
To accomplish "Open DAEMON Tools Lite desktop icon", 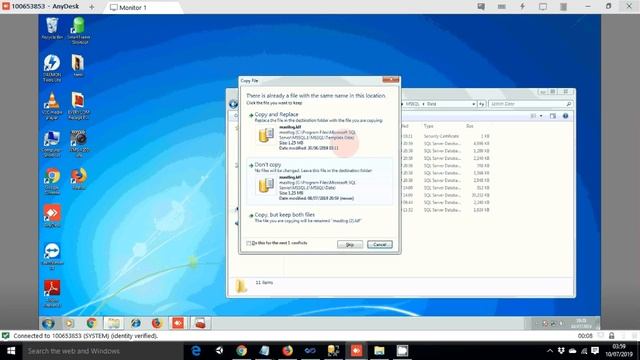I will coord(52,68).
